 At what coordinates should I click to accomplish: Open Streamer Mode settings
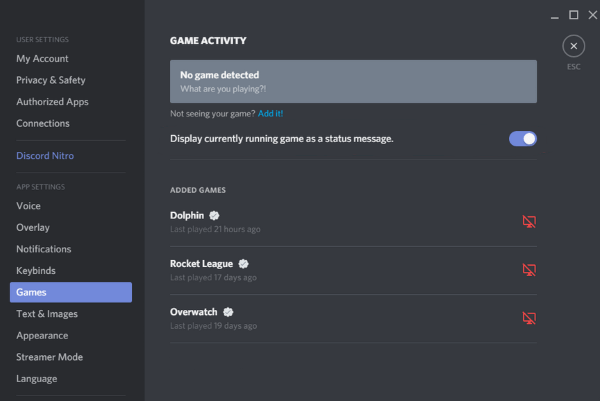coord(50,357)
